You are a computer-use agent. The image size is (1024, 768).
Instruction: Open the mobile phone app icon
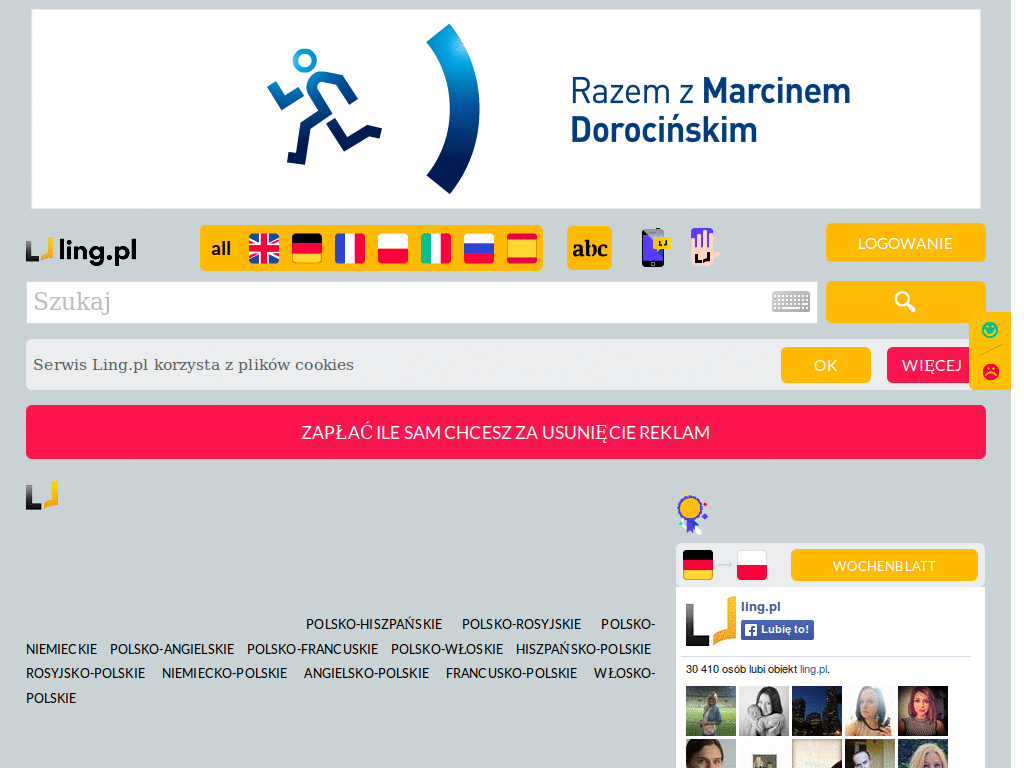point(655,248)
